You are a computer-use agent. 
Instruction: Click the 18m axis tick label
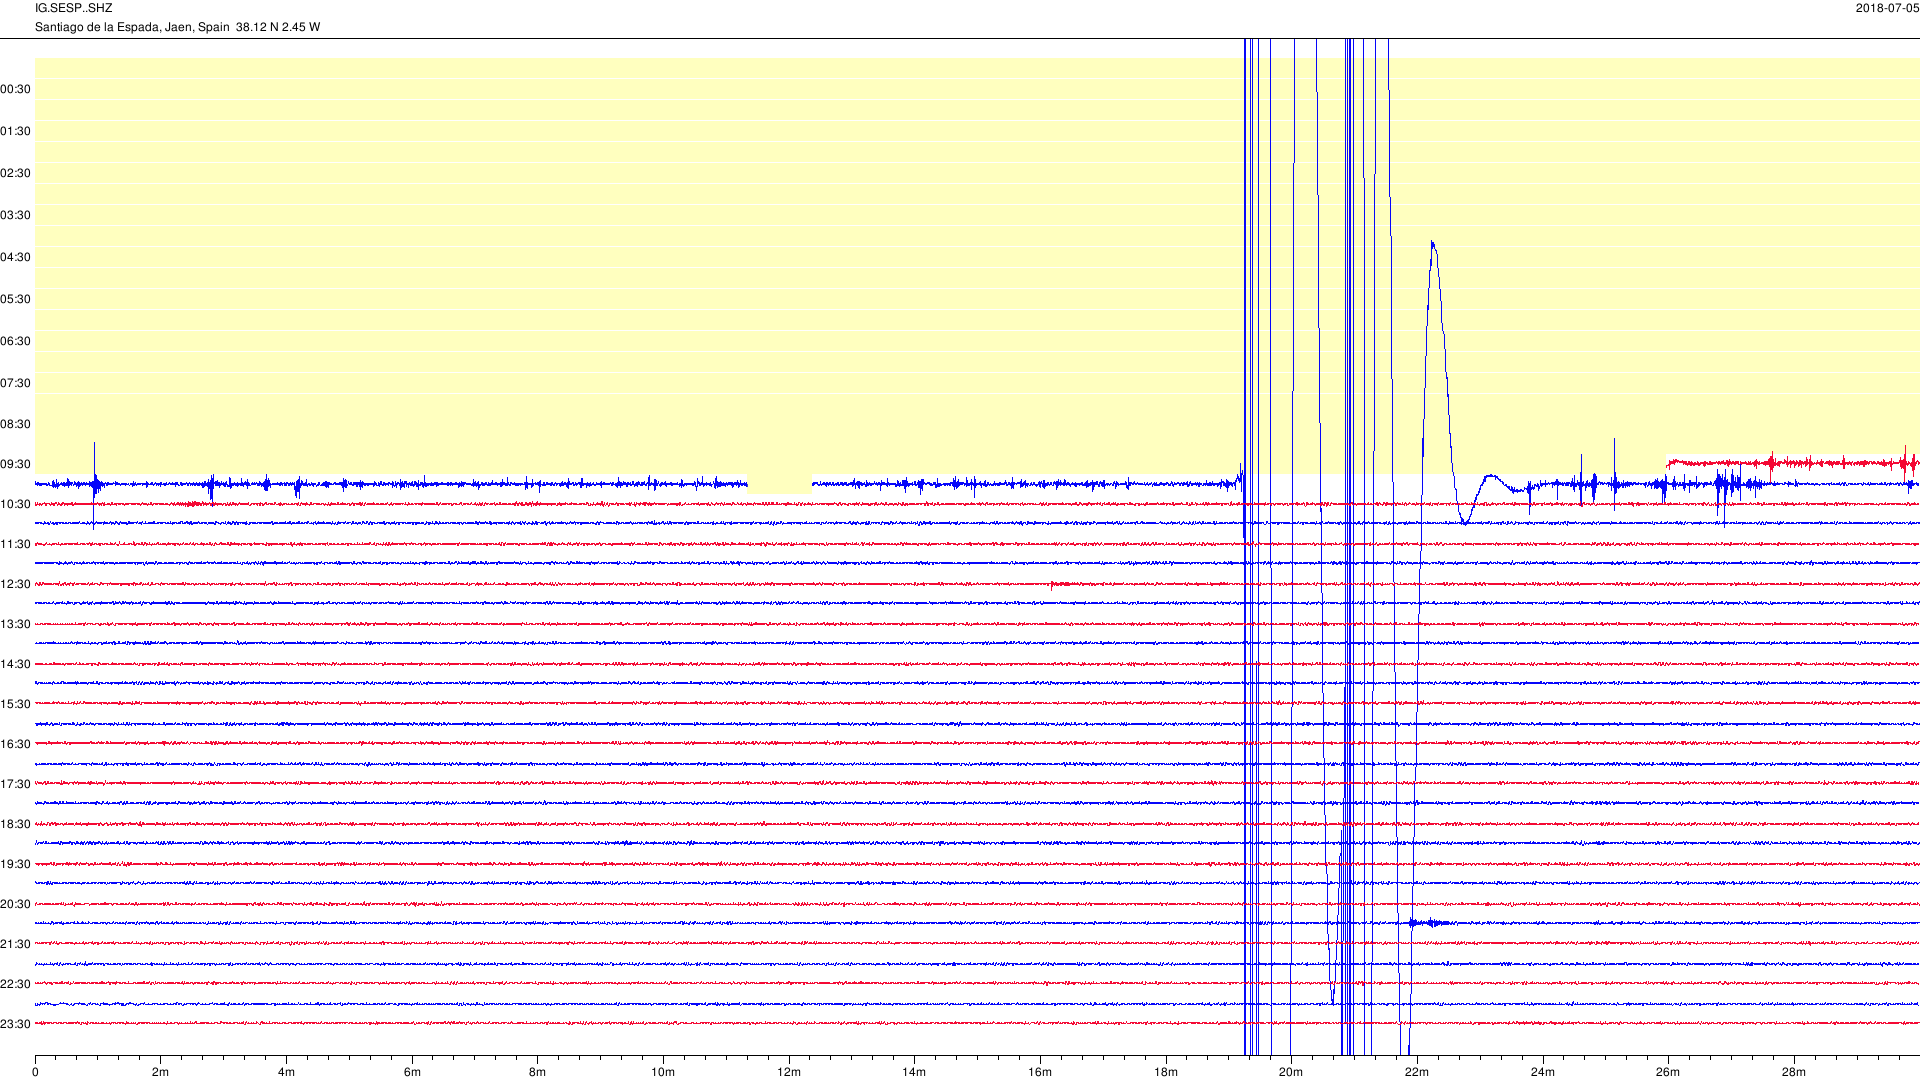click(x=1166, y=1072)
